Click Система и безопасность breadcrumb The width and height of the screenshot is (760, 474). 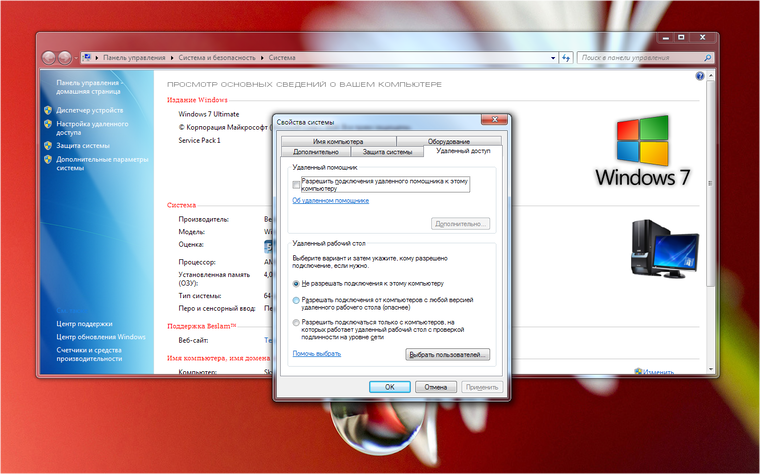coord(217,58)
